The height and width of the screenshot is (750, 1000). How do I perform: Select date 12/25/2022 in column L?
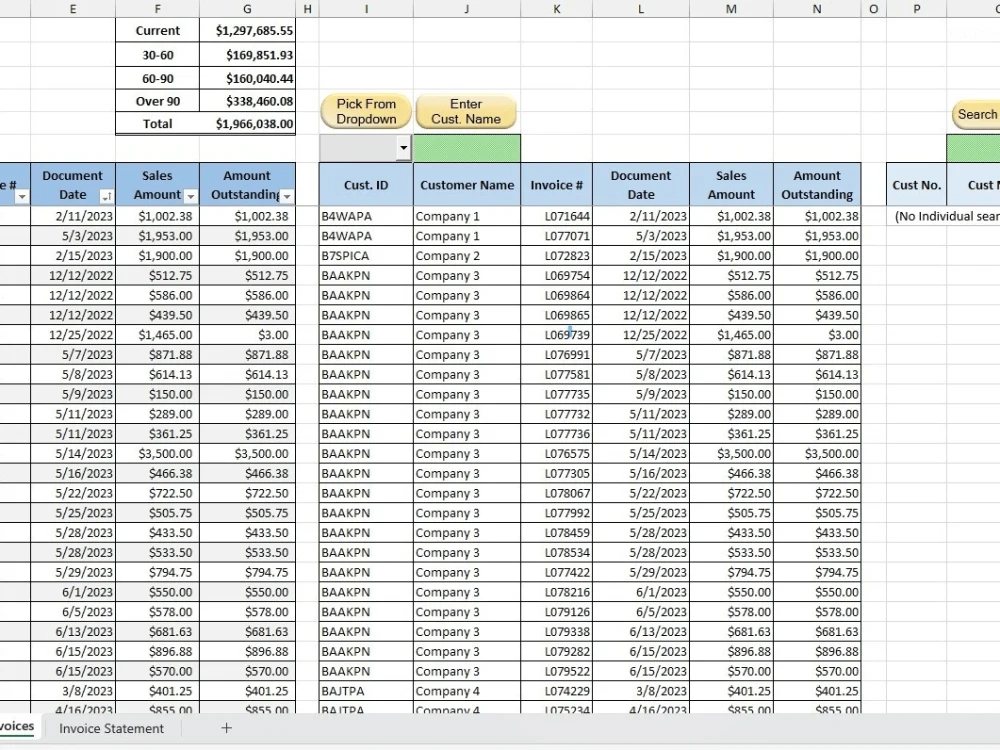[641, 335]
